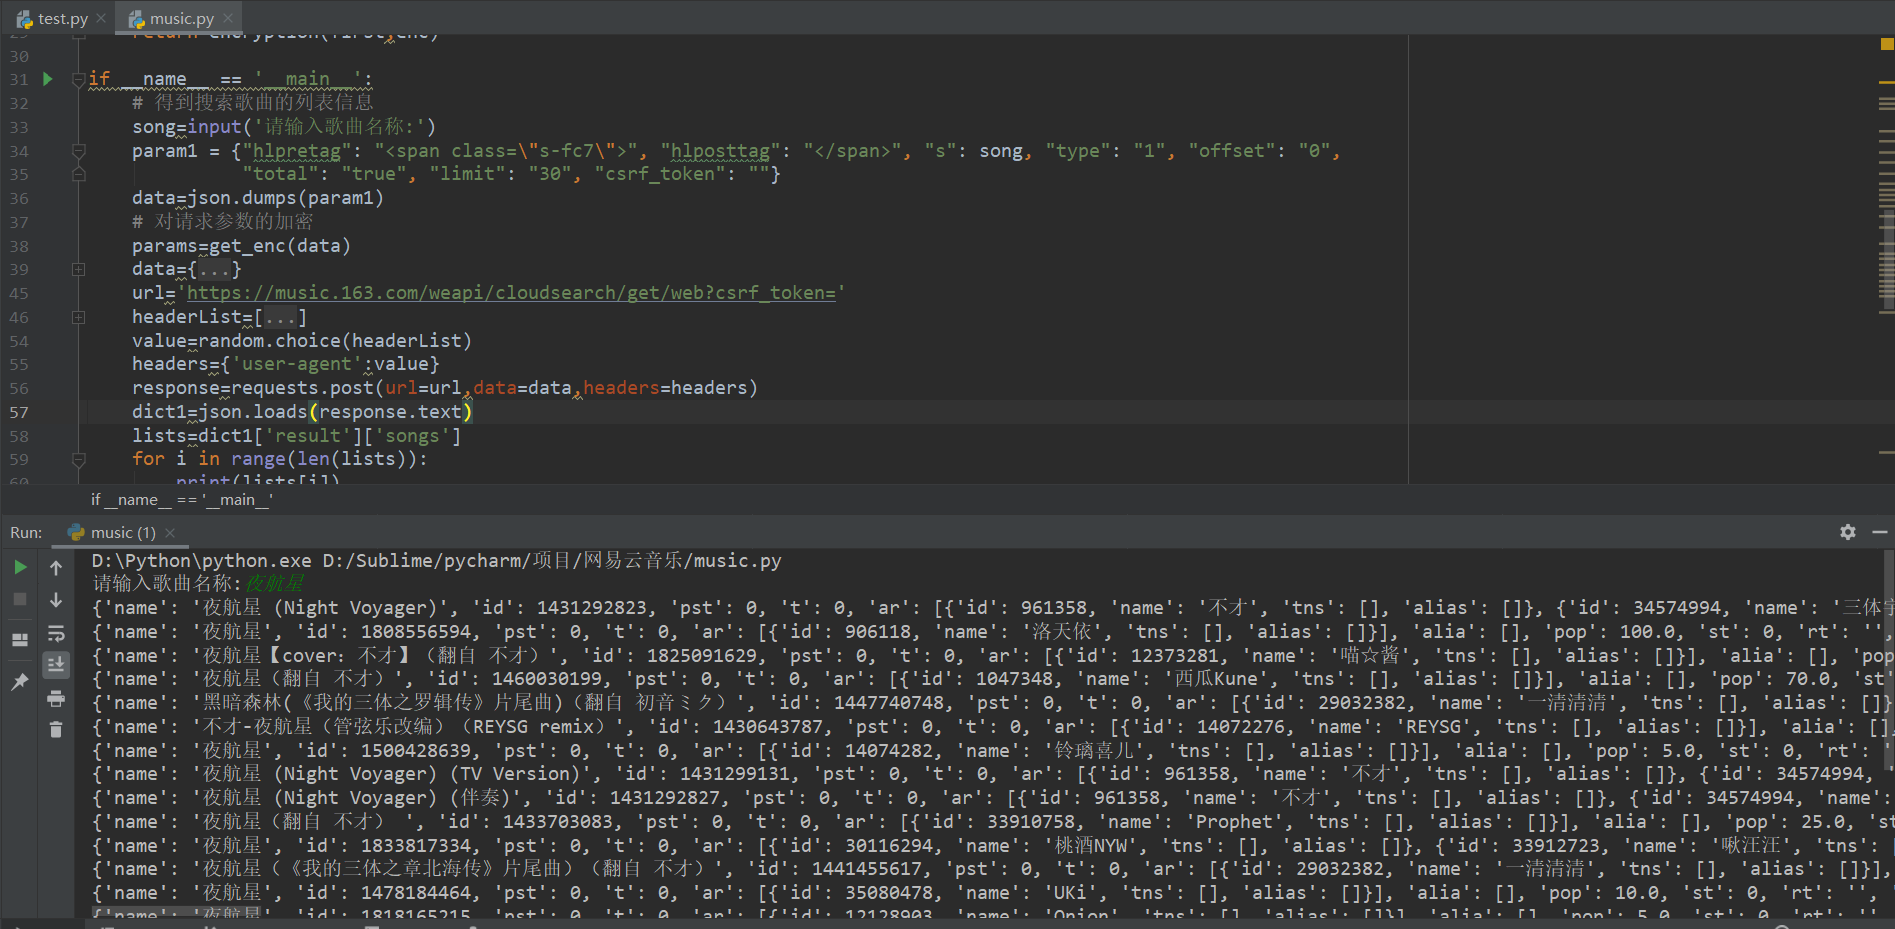1895x929 pixels.
Task: Jump down the stack trace with down arrow
Action: (56, 600)
